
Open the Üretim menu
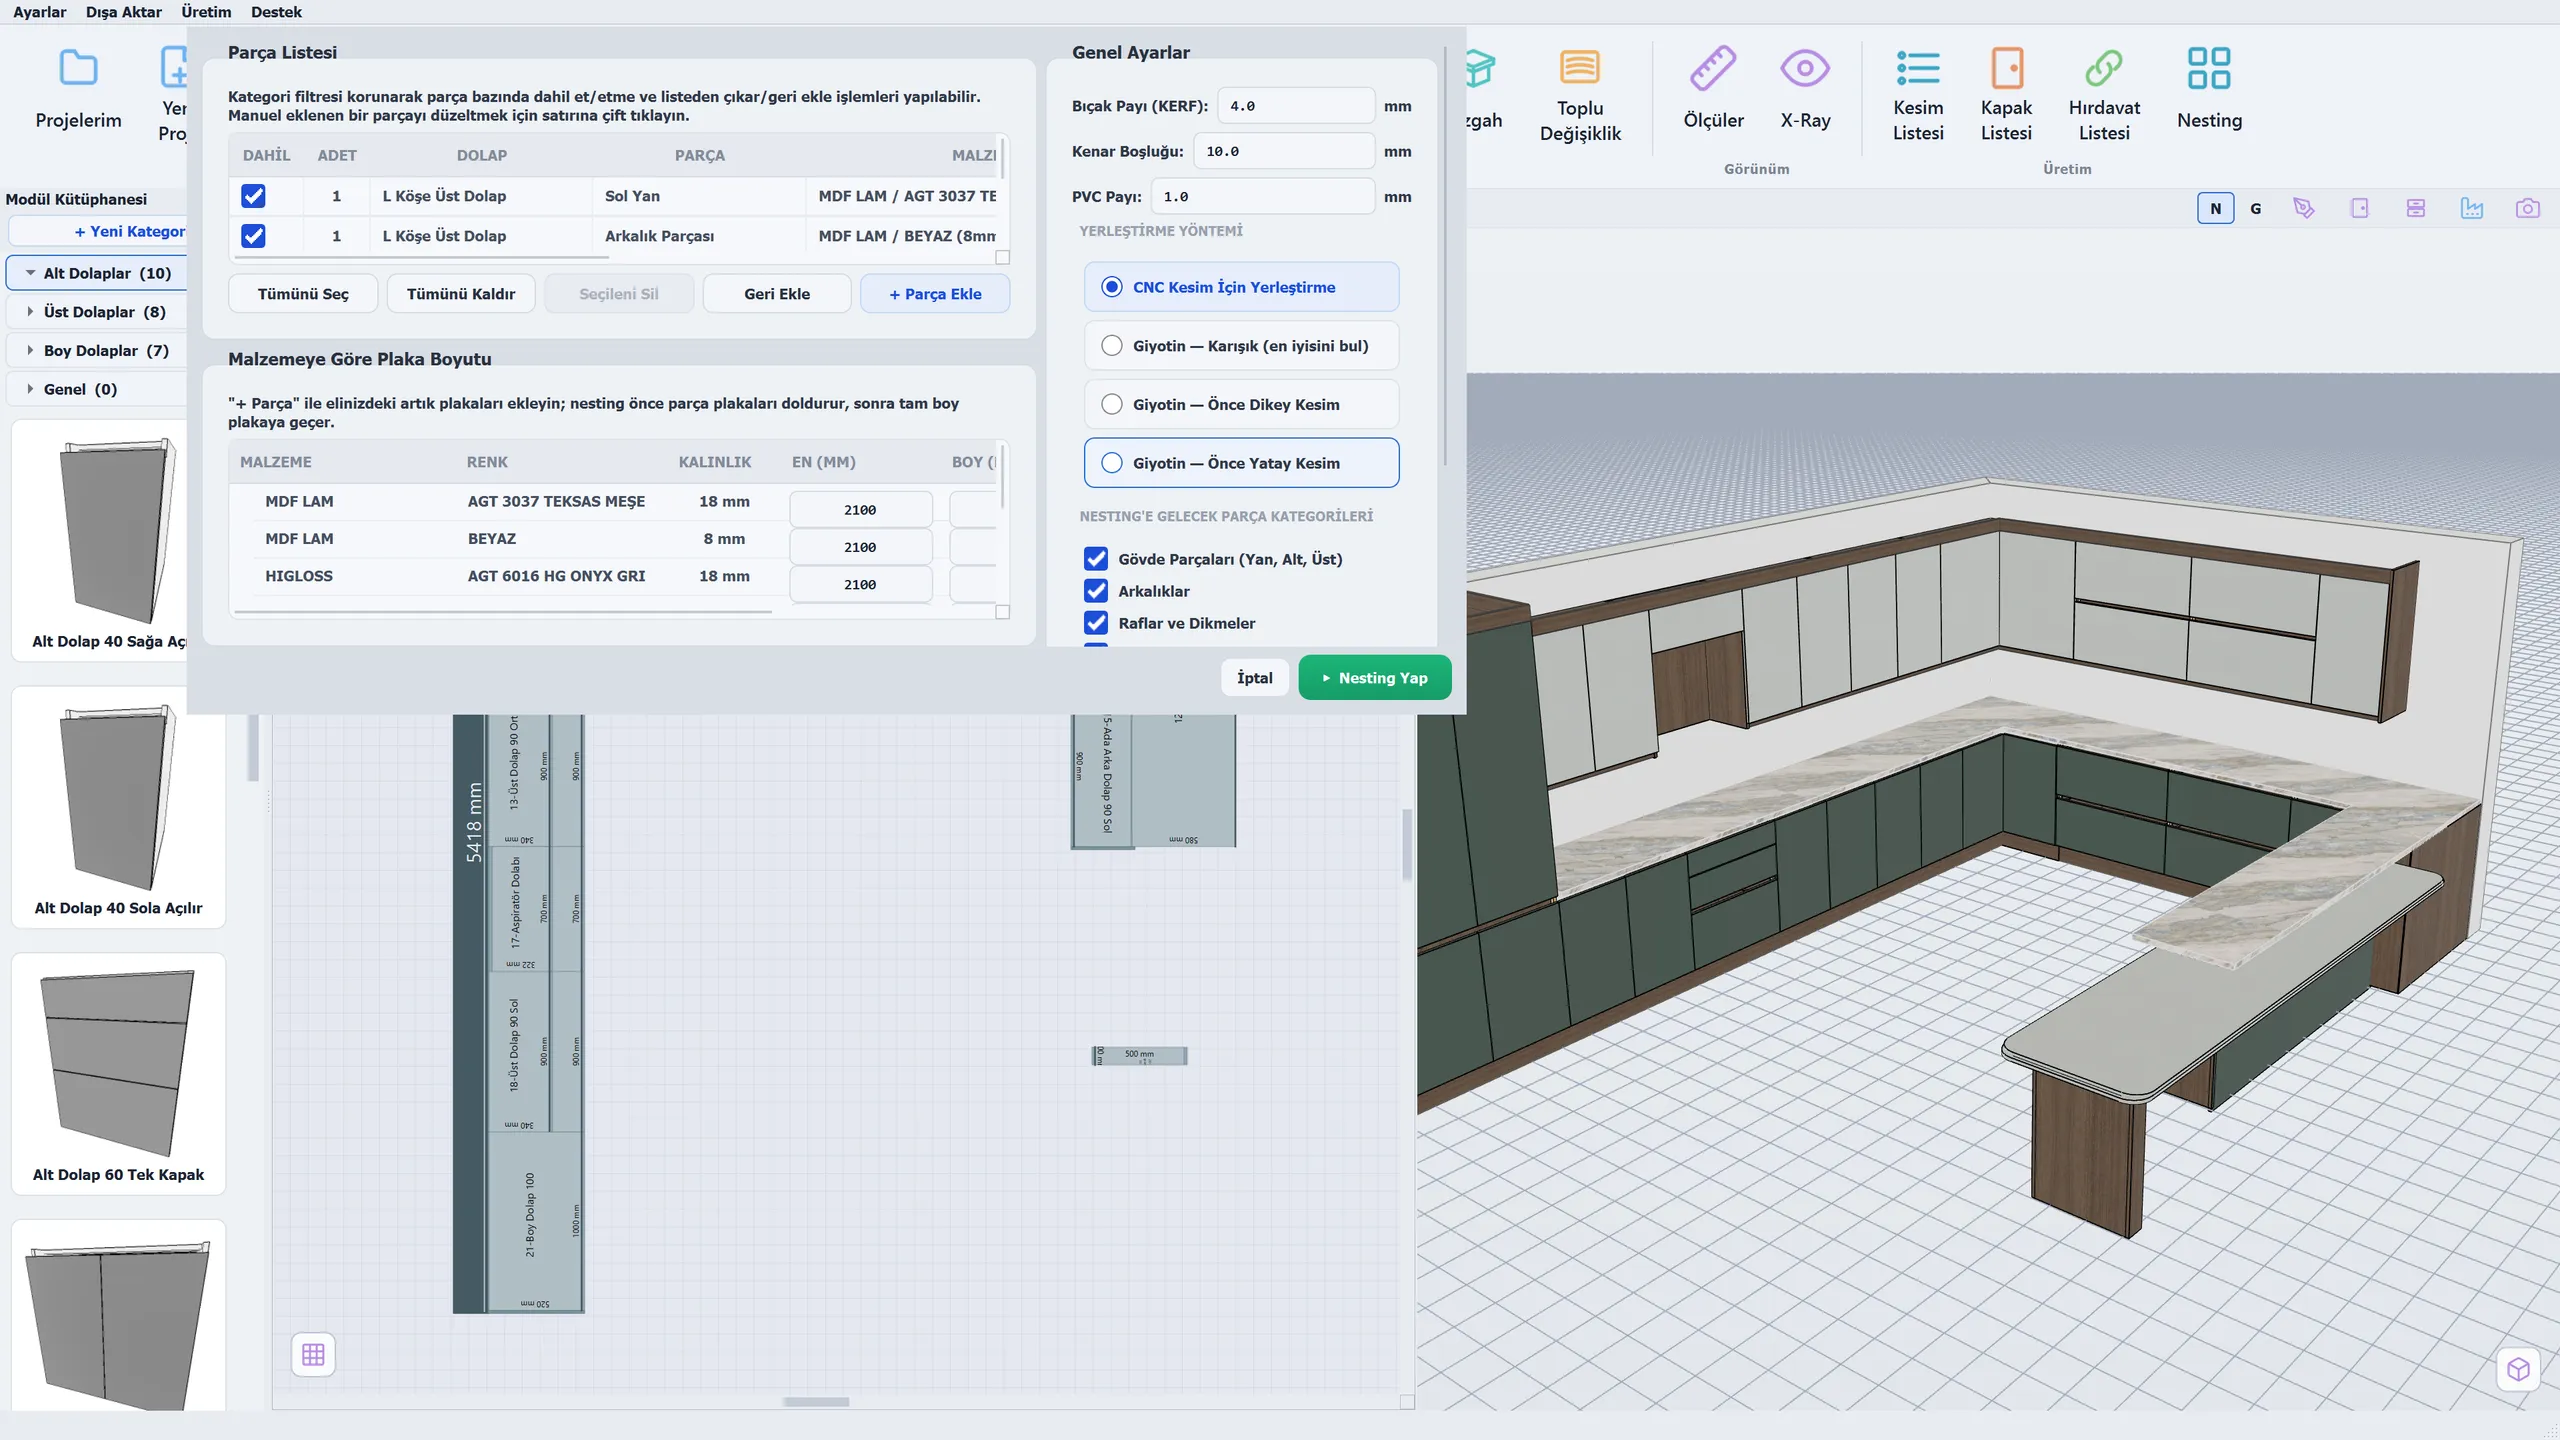tap(206, 12)
